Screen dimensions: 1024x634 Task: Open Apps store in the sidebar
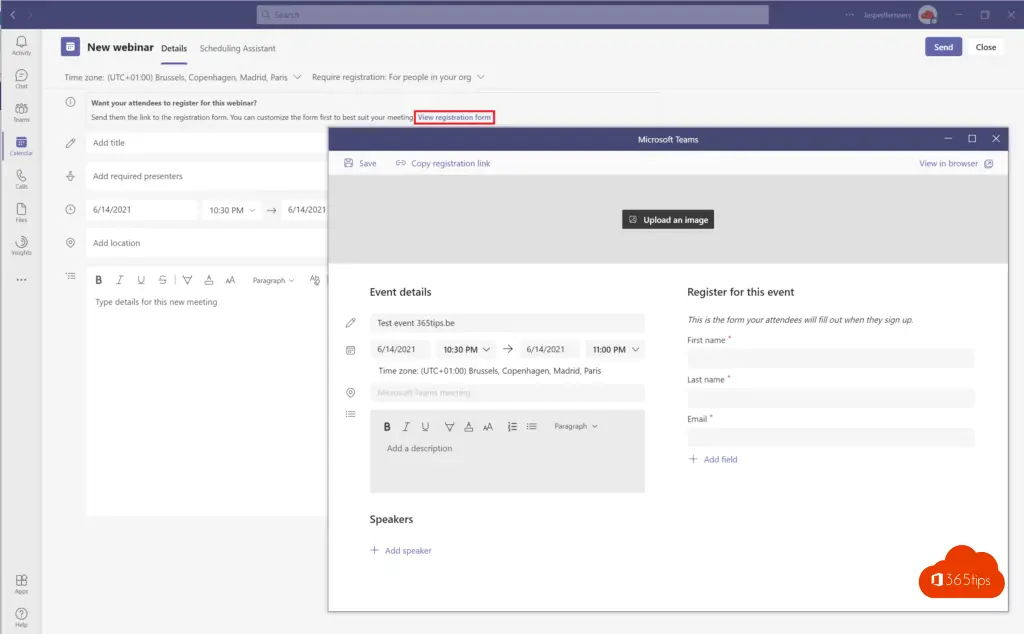click(21, 584)
